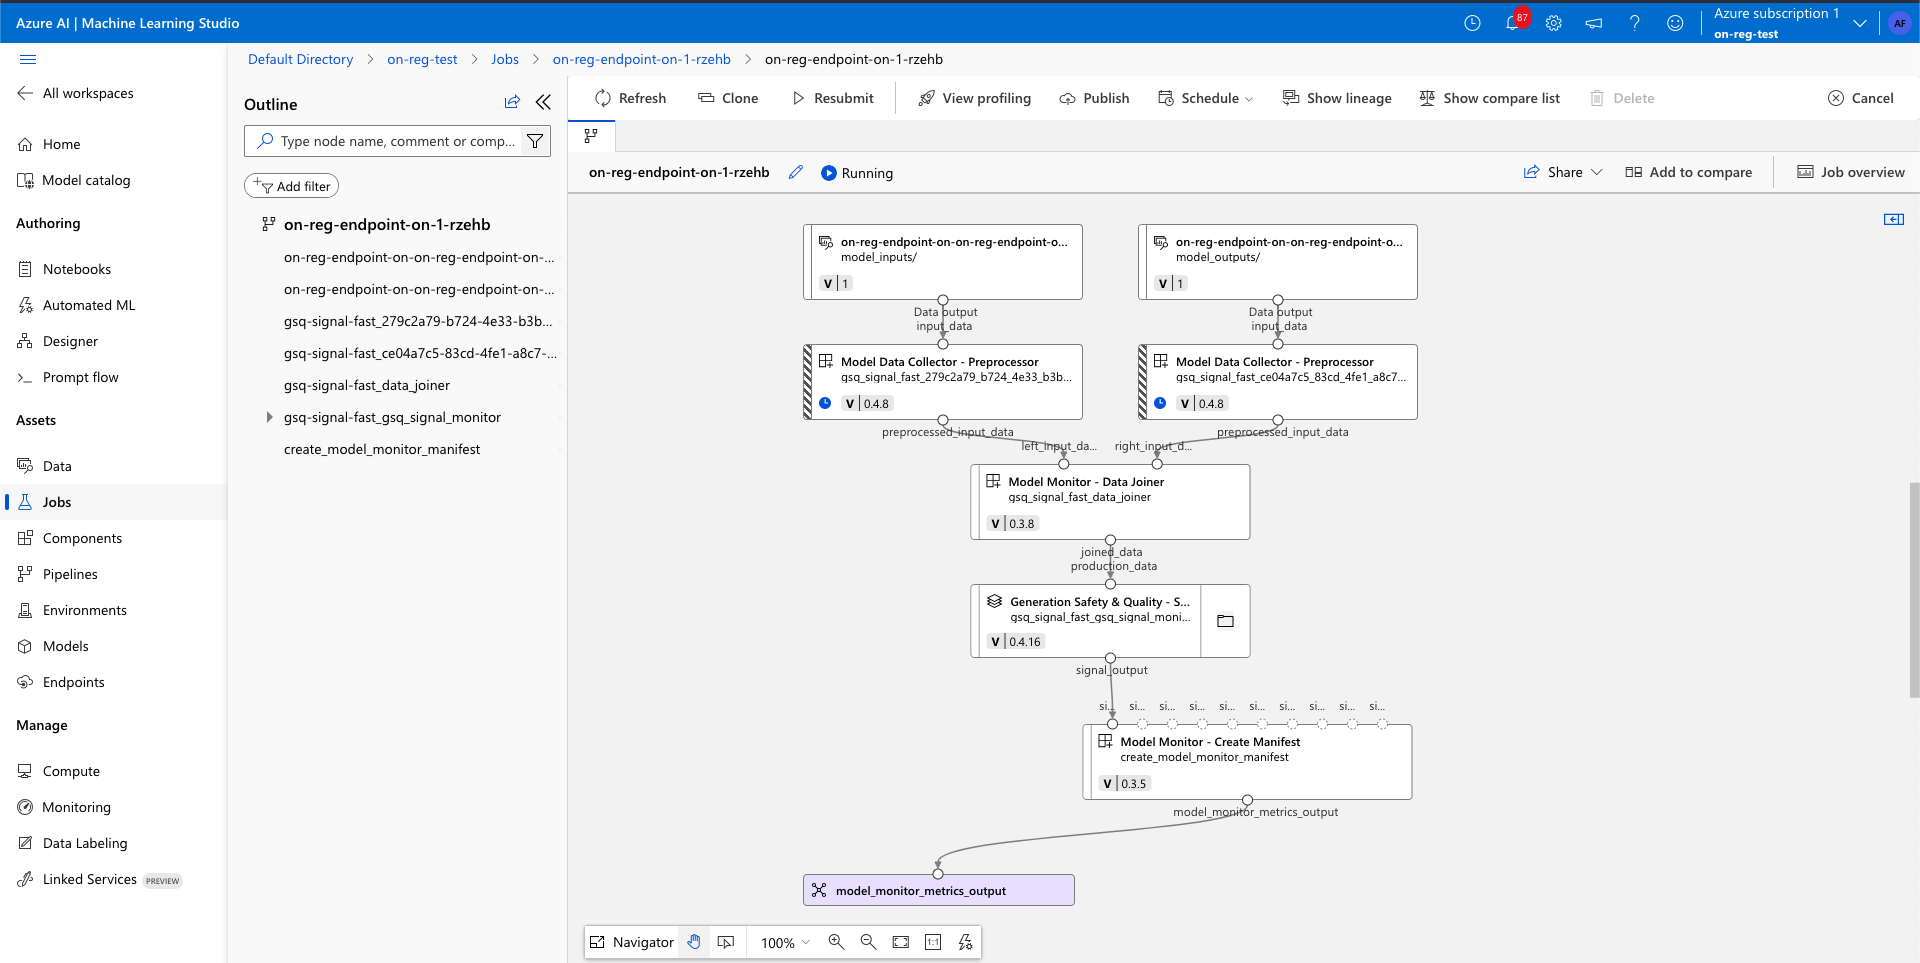Open the Share dropdown

[1563, 172]
